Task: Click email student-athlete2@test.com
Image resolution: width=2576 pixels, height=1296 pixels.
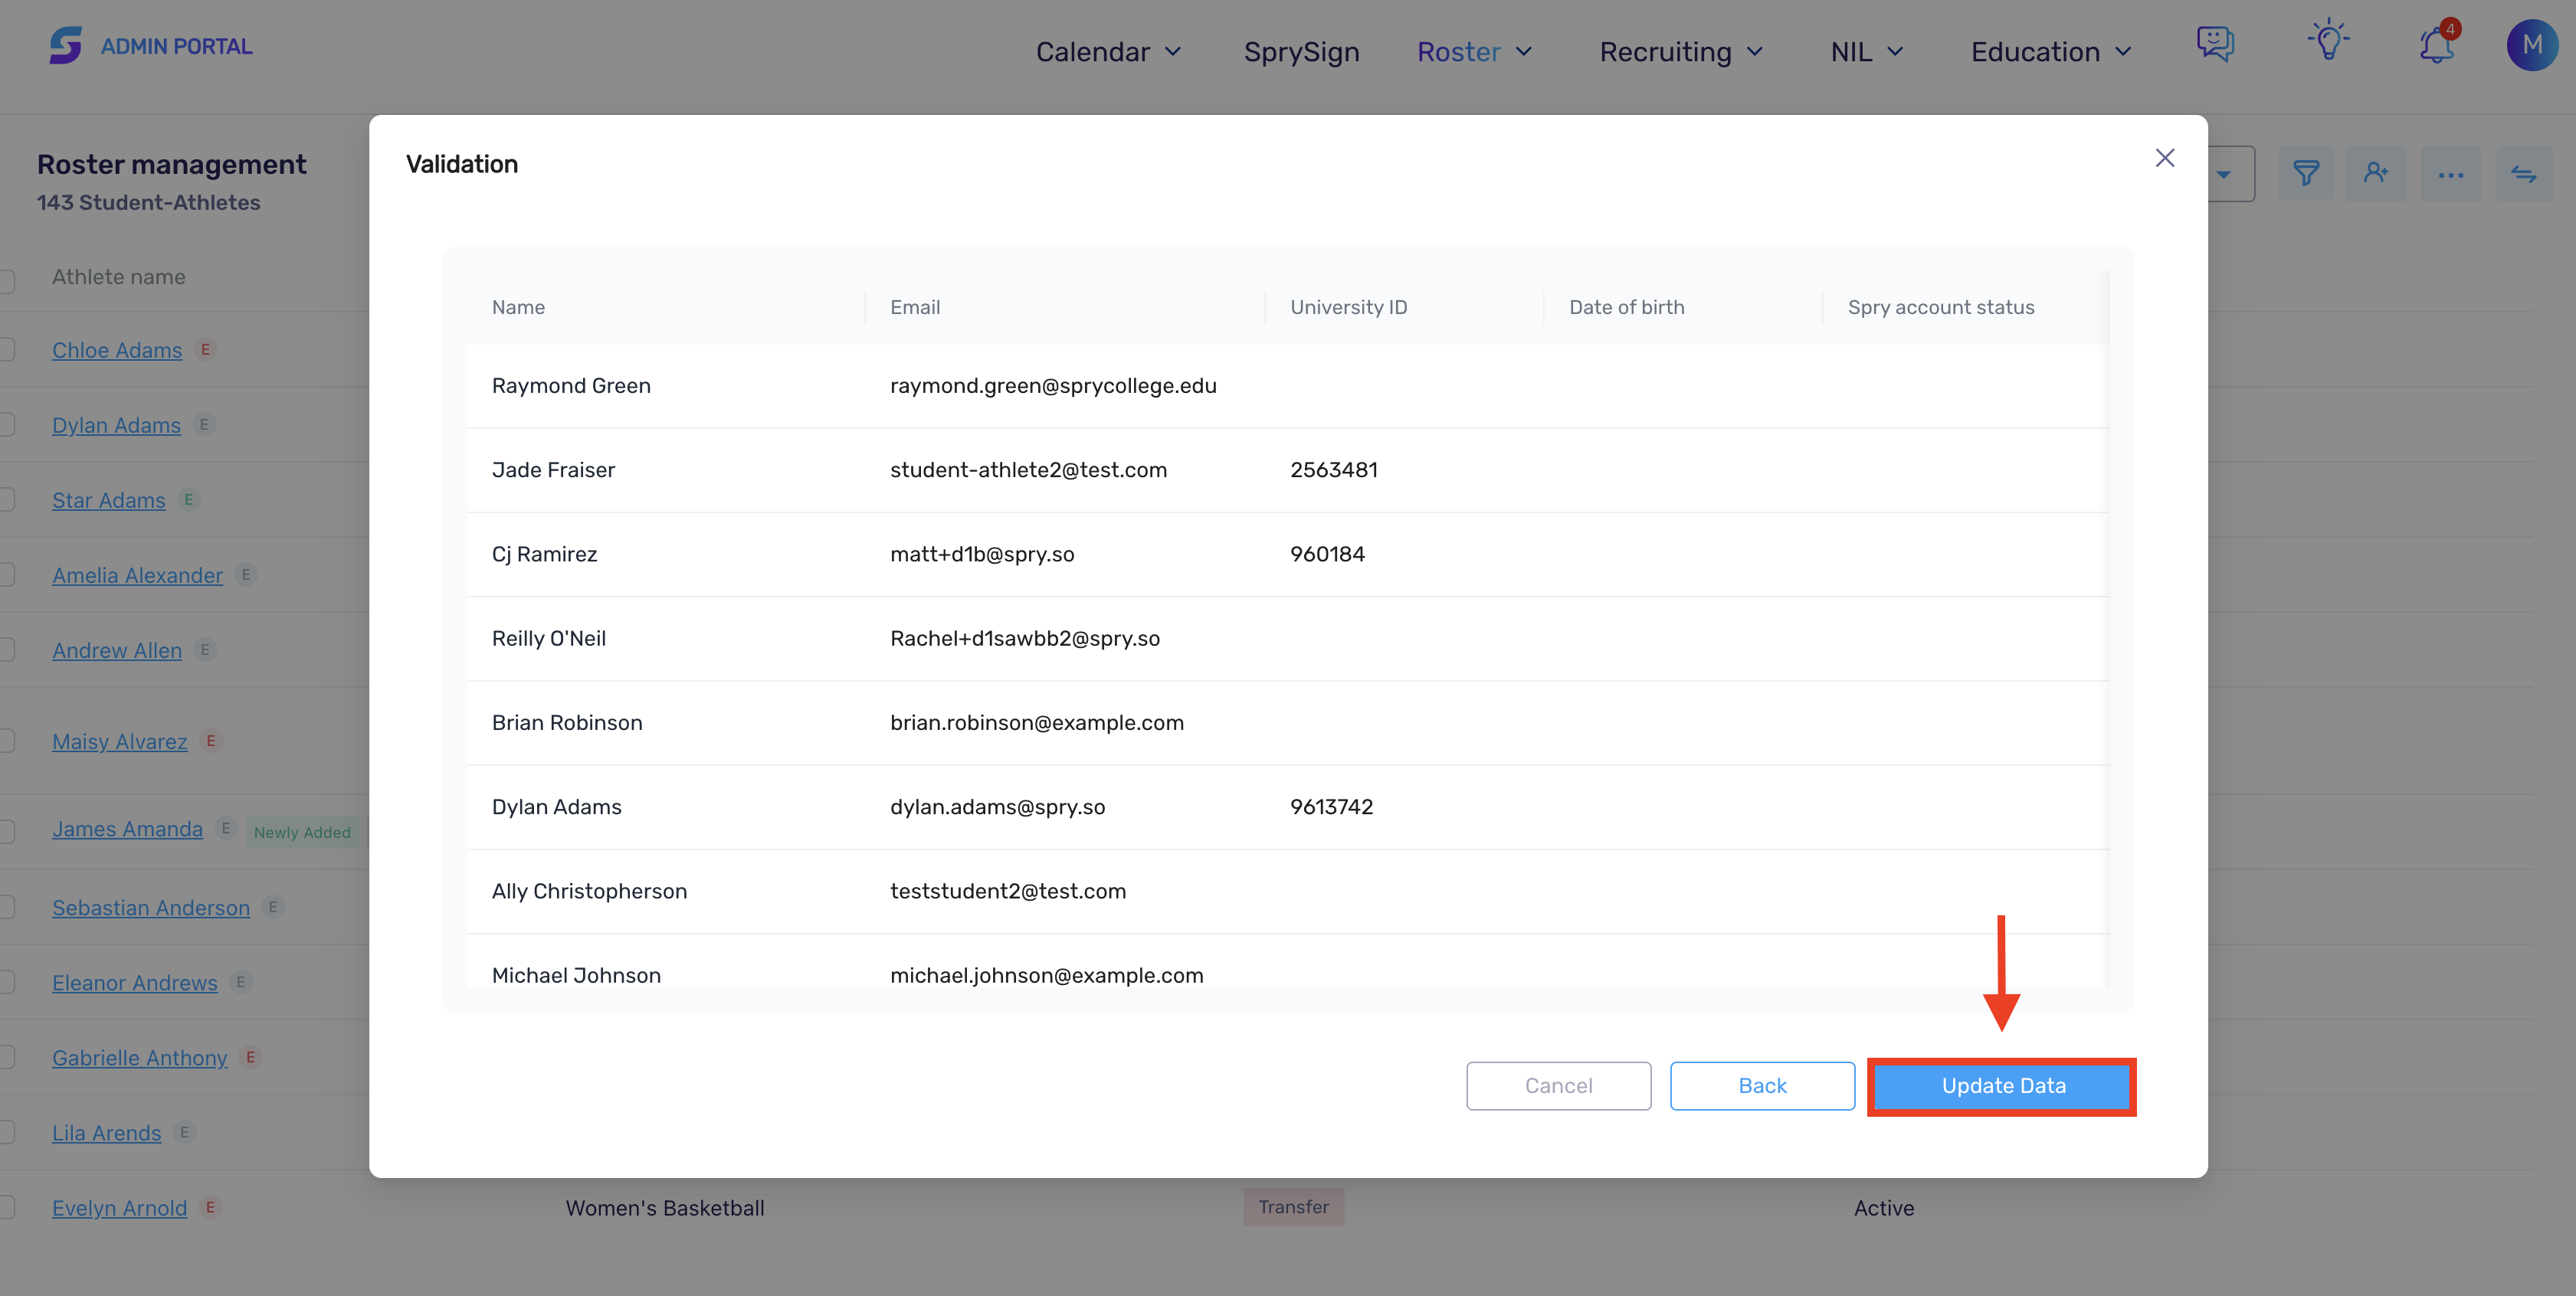Action: point(1028,470)
